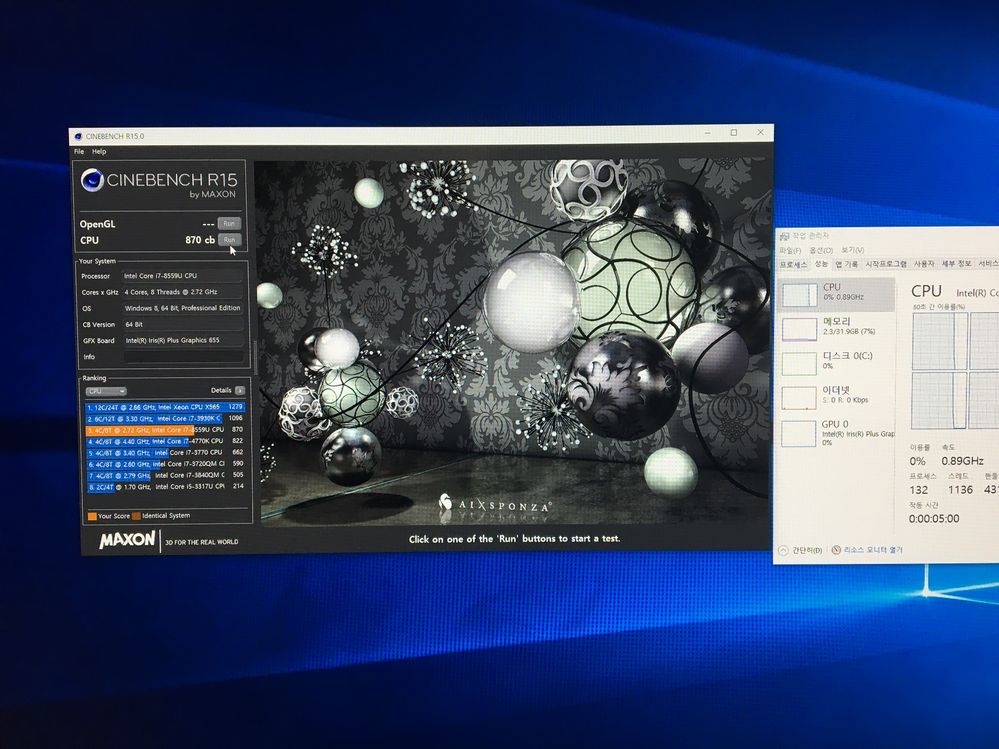Image resolution: width=999 pixels, height=749 pixels.
Task: Switch to the 프로세스 tab
Action: click(x=793, y=264)
